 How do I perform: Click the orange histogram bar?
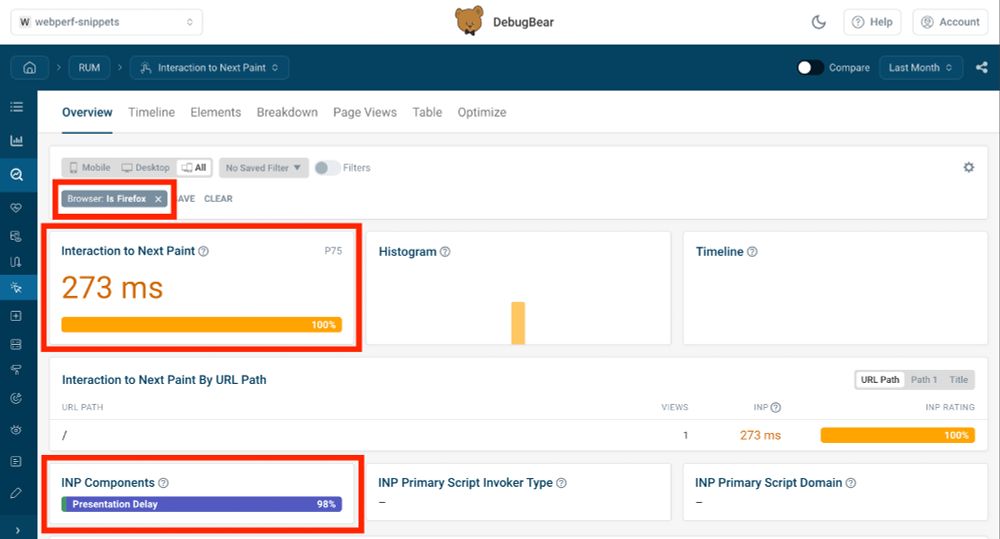tap(518, 323)
